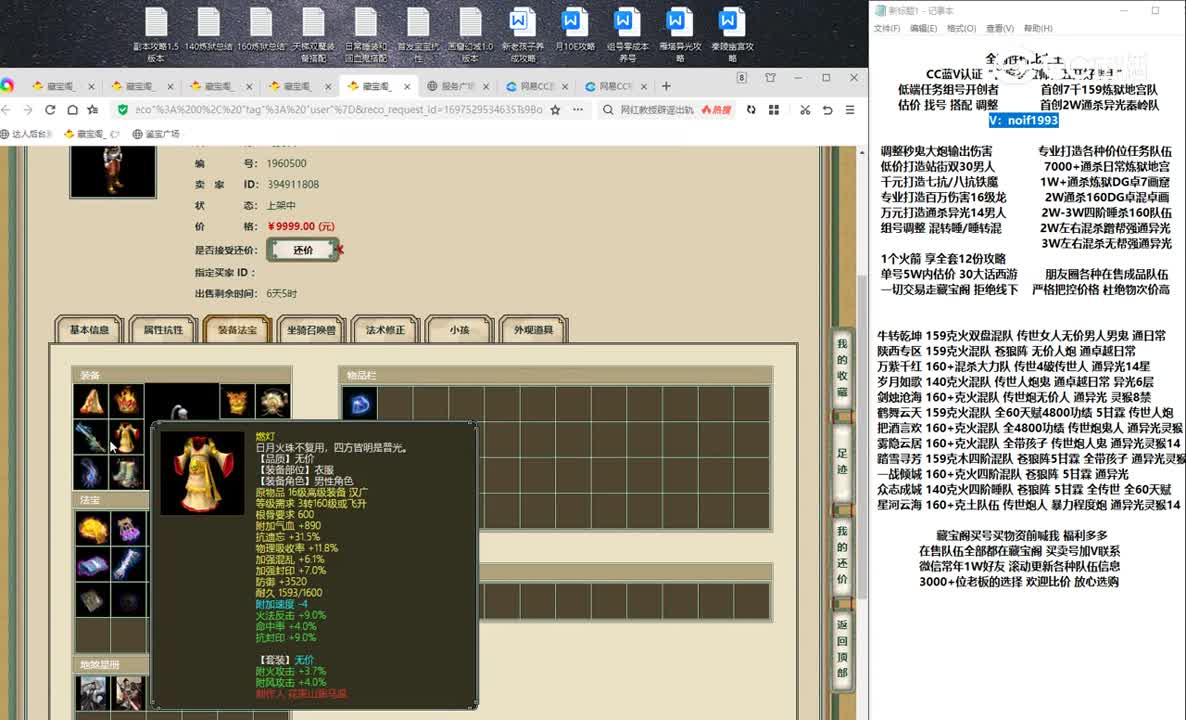This screenshot has height=720, width=1186.
Task: Click Notepad line starting 牛转乾坤 159克火双盘混队
Action: click(x=1021, y=336)
